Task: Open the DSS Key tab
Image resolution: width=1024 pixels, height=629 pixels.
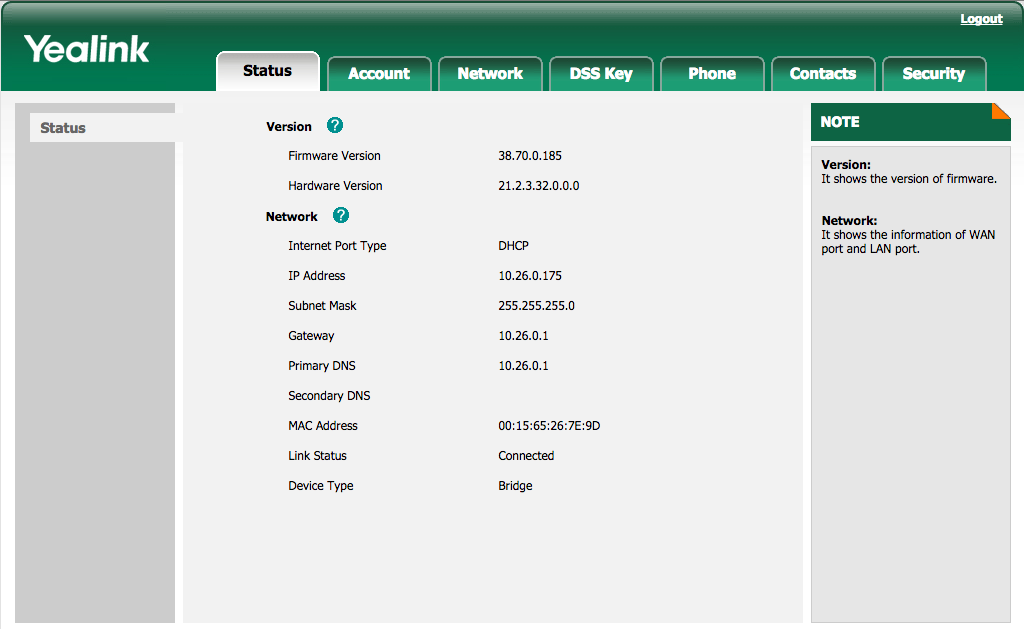Action: tap(601, 74)
